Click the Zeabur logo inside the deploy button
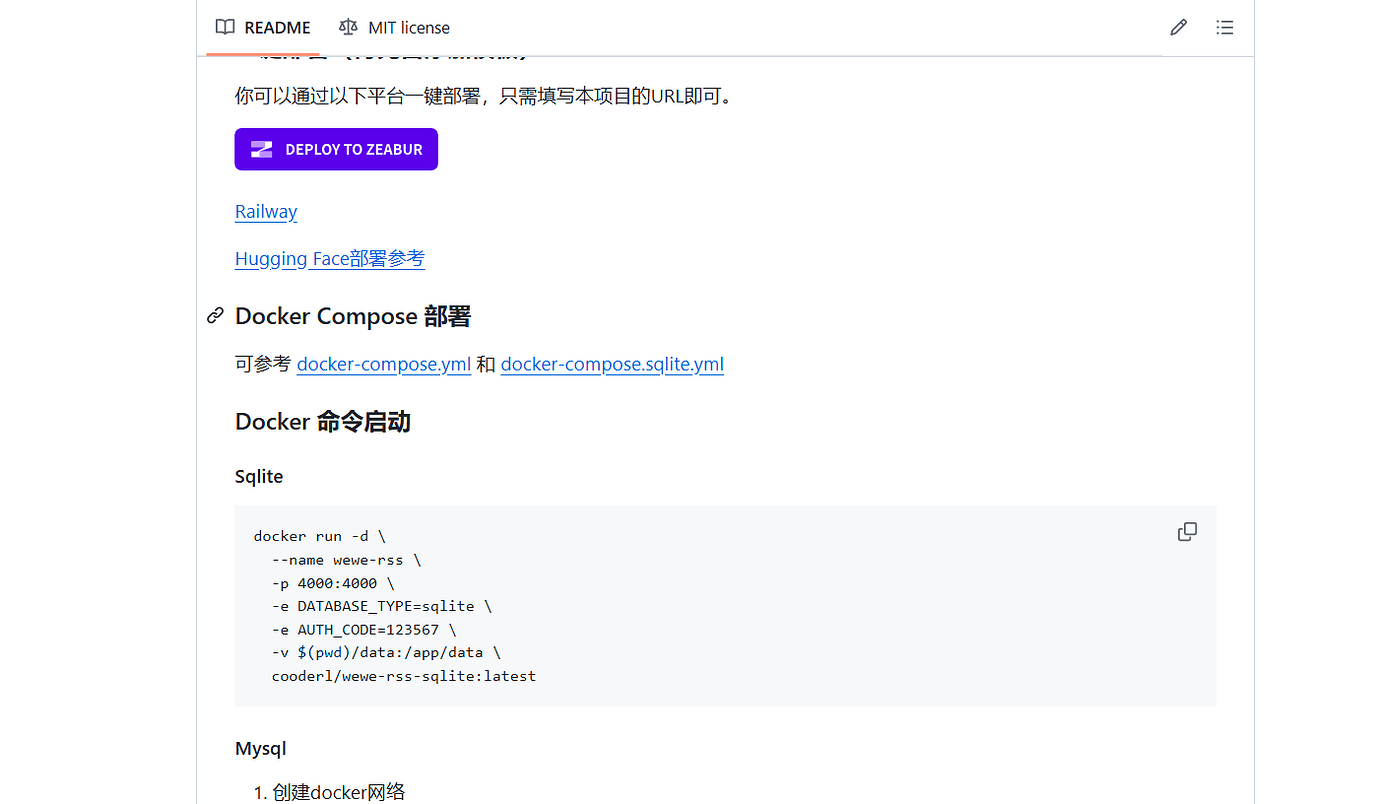Viewport: 1380px width, 804px height. click(260, 148)
